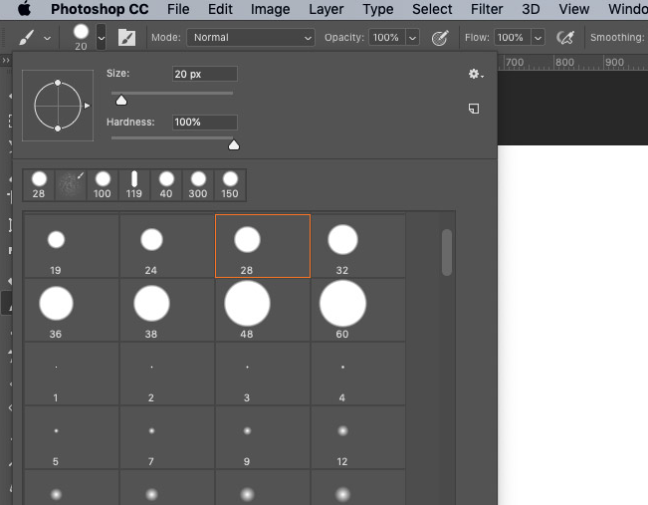Select recent brush 150
648x505 pixels.
230,185
